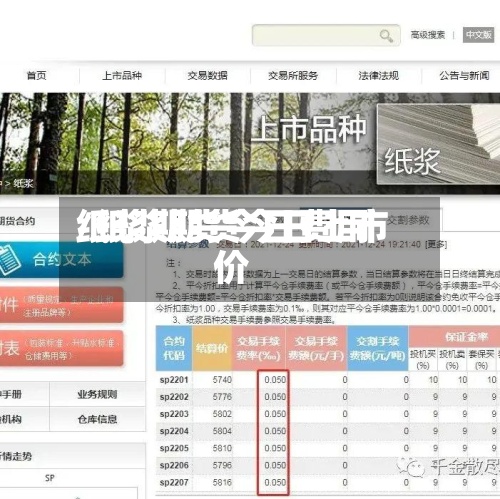This screenshot has height=499, width=500.
Task: Open the 公告与新闻 menu item
Action: [464, 75]
